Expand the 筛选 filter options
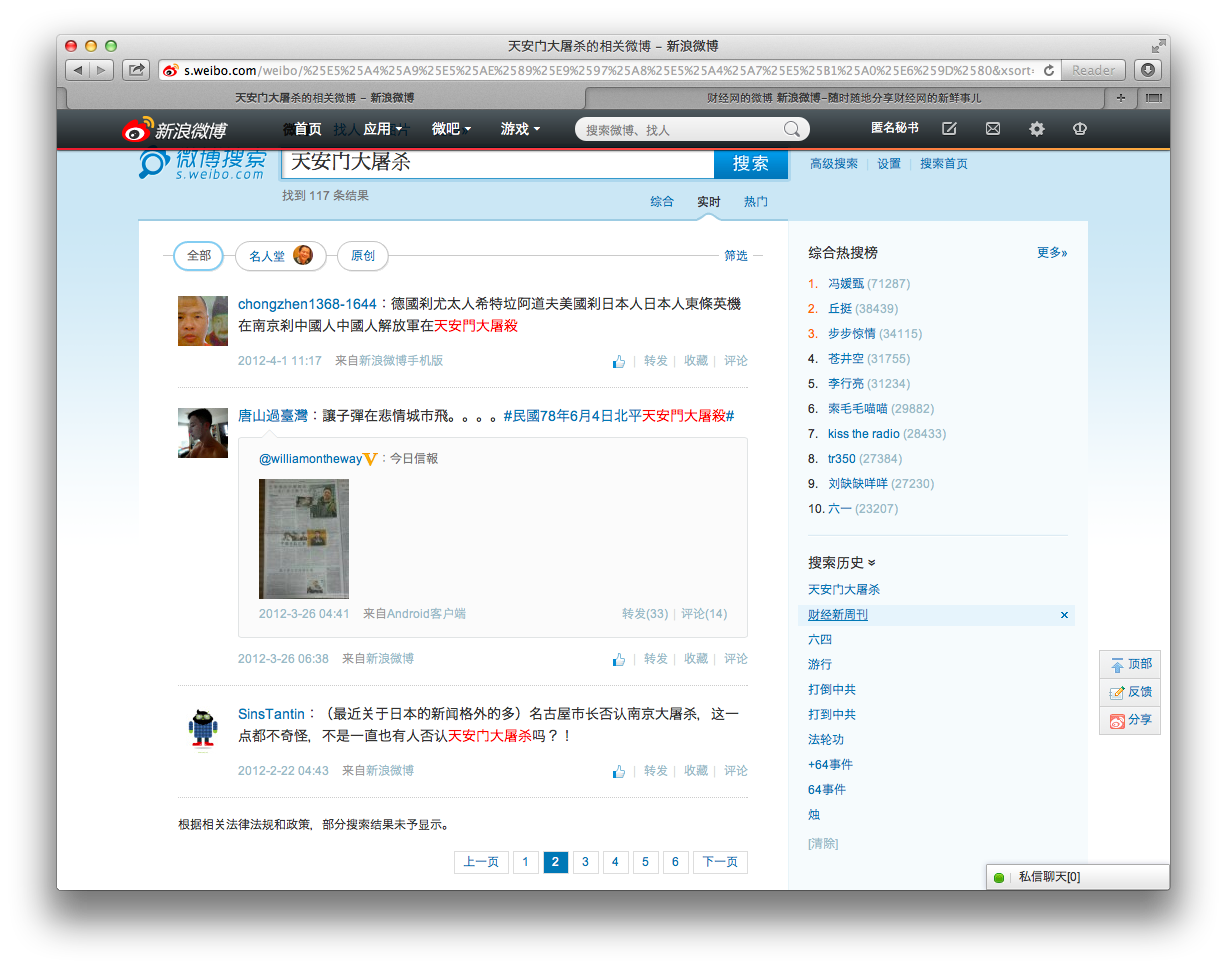The height and width of the screenshot is (969, 1227). (x=736, y=256)
